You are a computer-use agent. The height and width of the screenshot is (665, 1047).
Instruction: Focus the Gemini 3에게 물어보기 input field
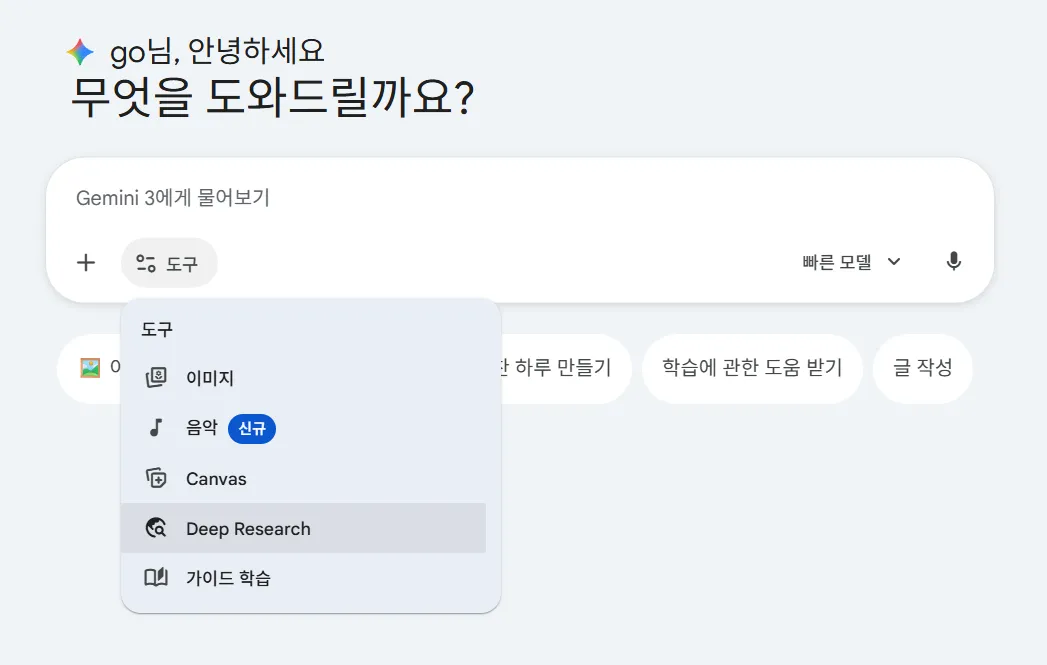click(x=519, y=198)
